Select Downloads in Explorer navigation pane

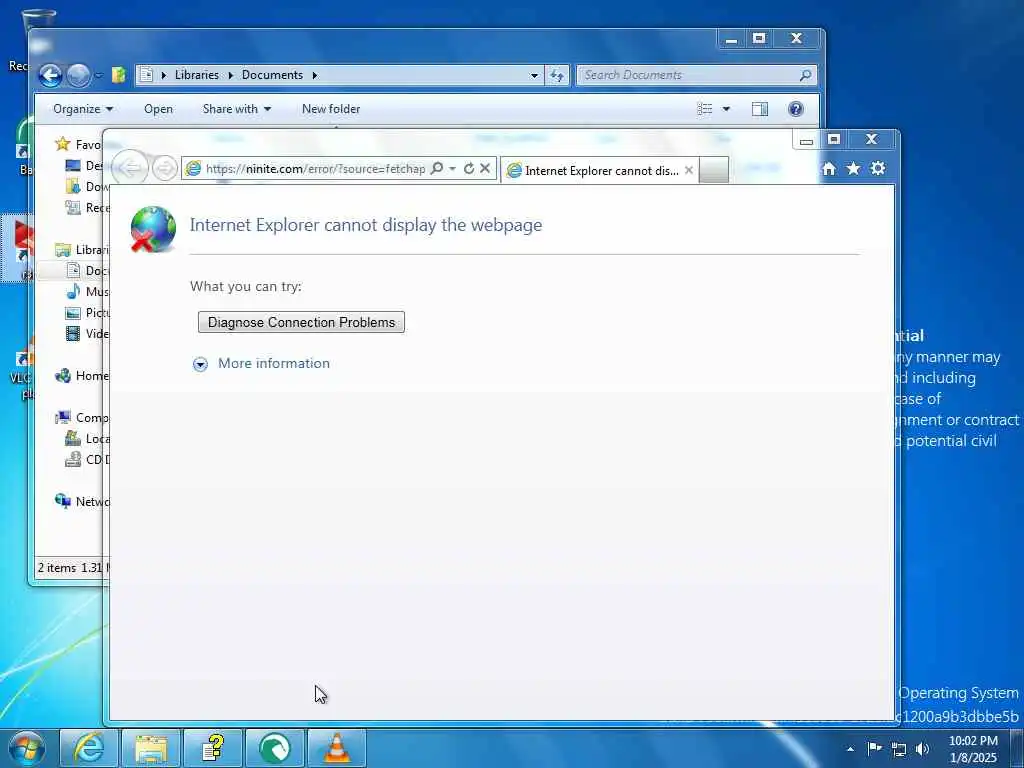click(86, 186)
